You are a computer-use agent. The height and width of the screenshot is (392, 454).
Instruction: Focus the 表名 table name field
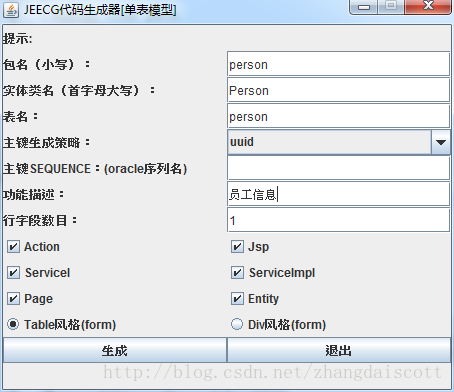[338, 116]
